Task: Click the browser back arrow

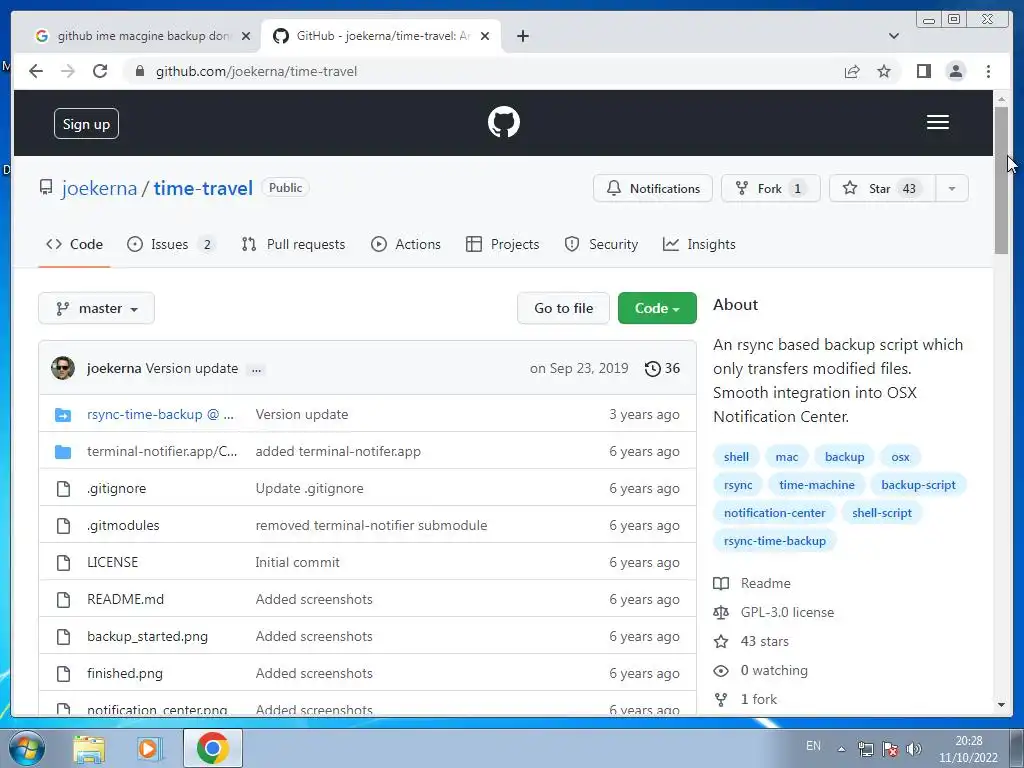Action: coord(36,71)
